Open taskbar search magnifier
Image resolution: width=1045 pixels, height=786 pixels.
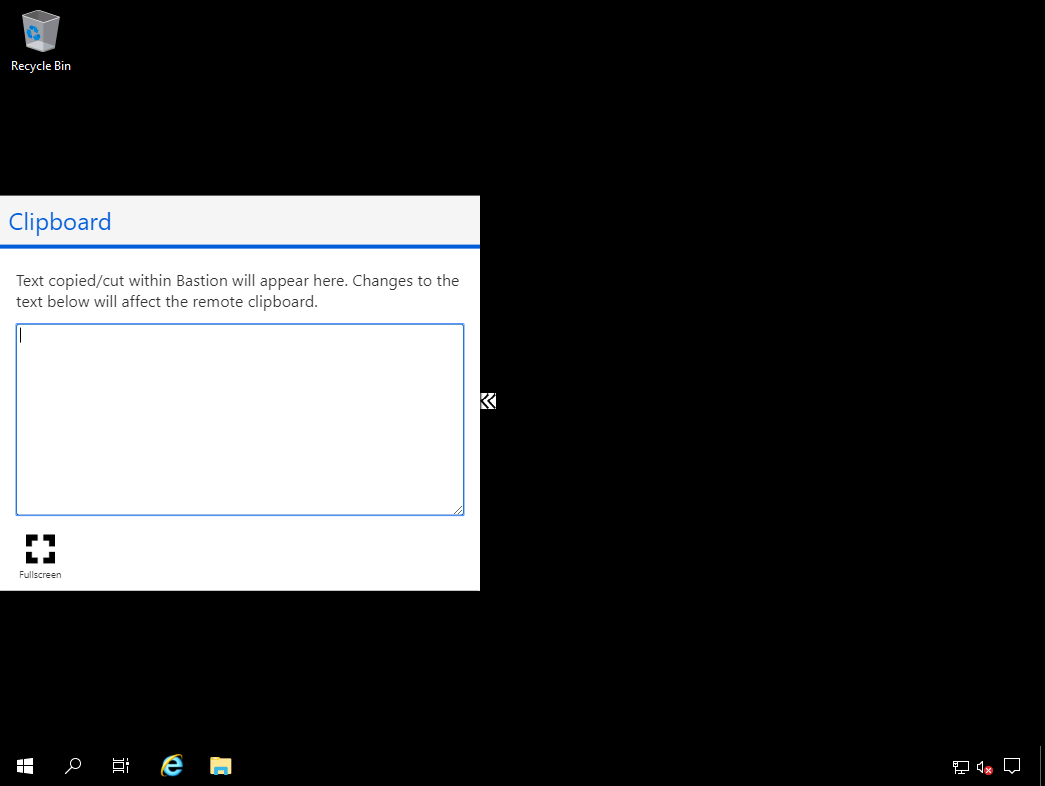coord(73,766)
